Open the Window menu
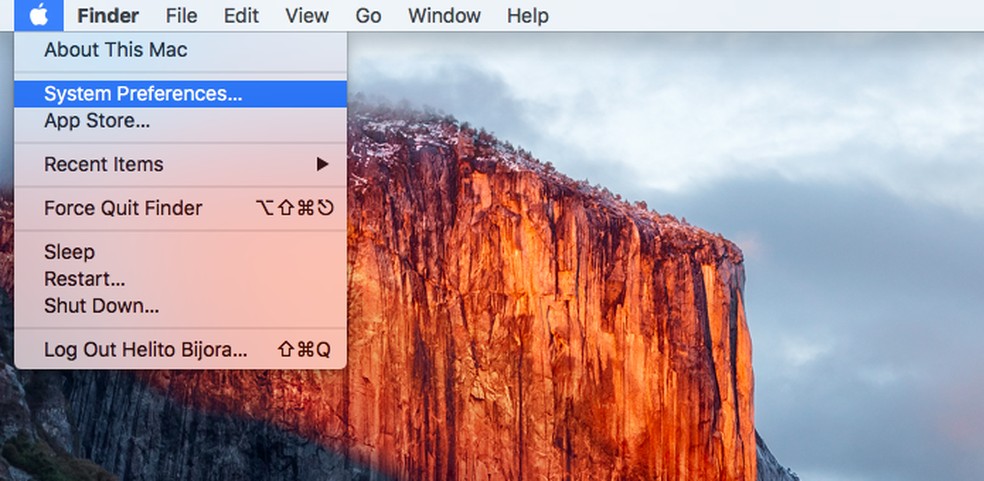984x481 pixels. [444, 15]
